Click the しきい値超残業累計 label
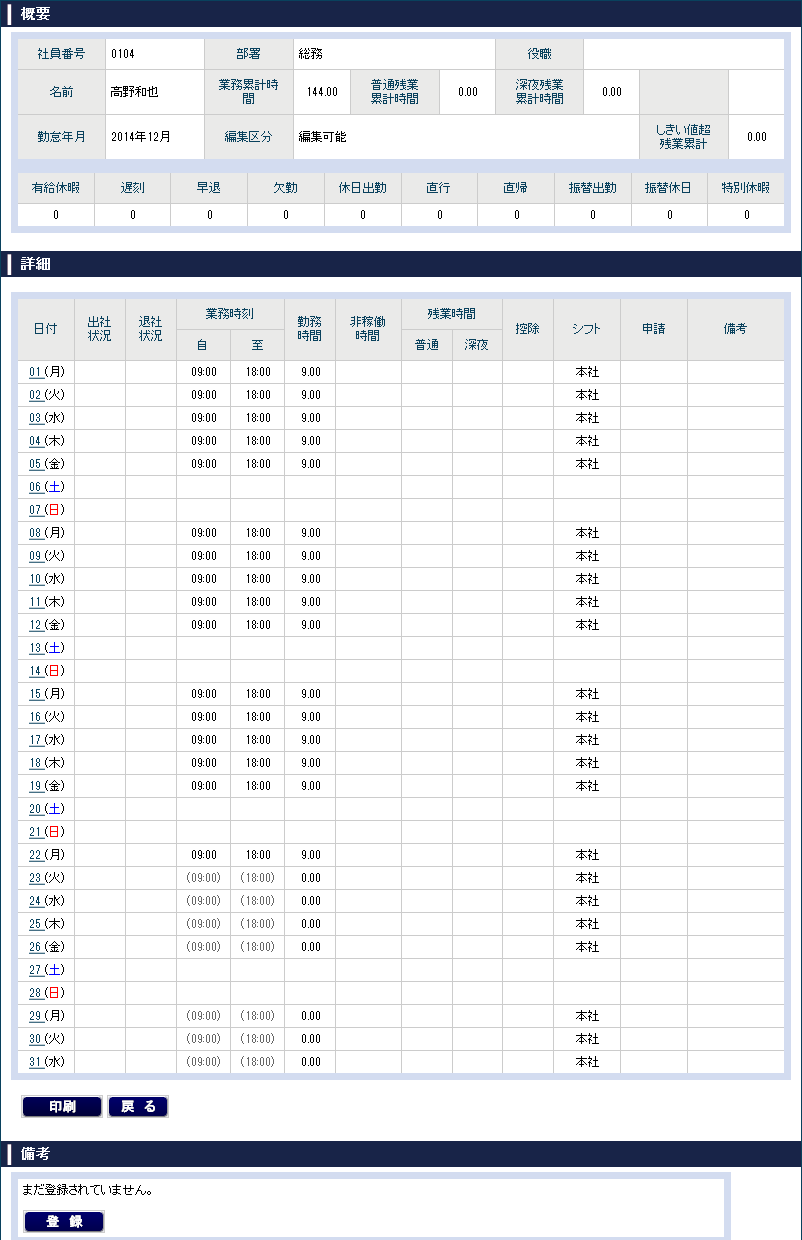 (684, 137)
